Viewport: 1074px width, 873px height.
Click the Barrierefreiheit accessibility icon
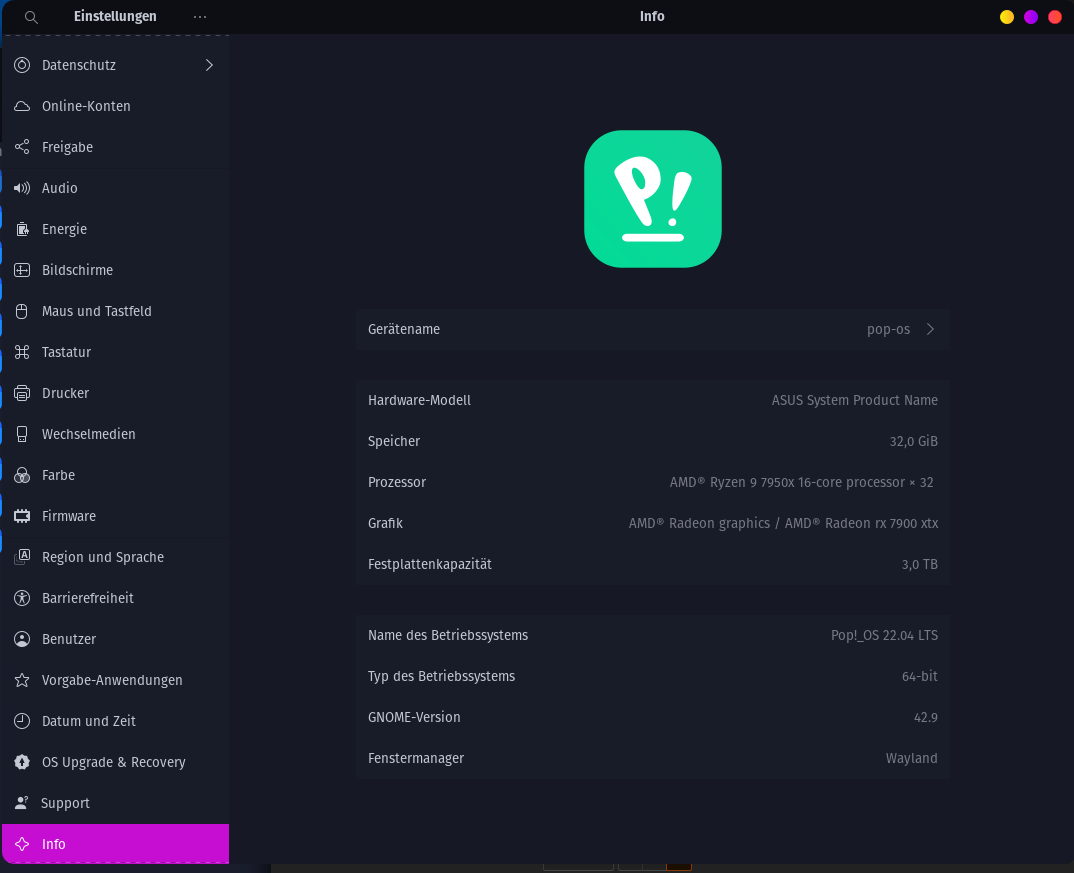coord(22,598)
